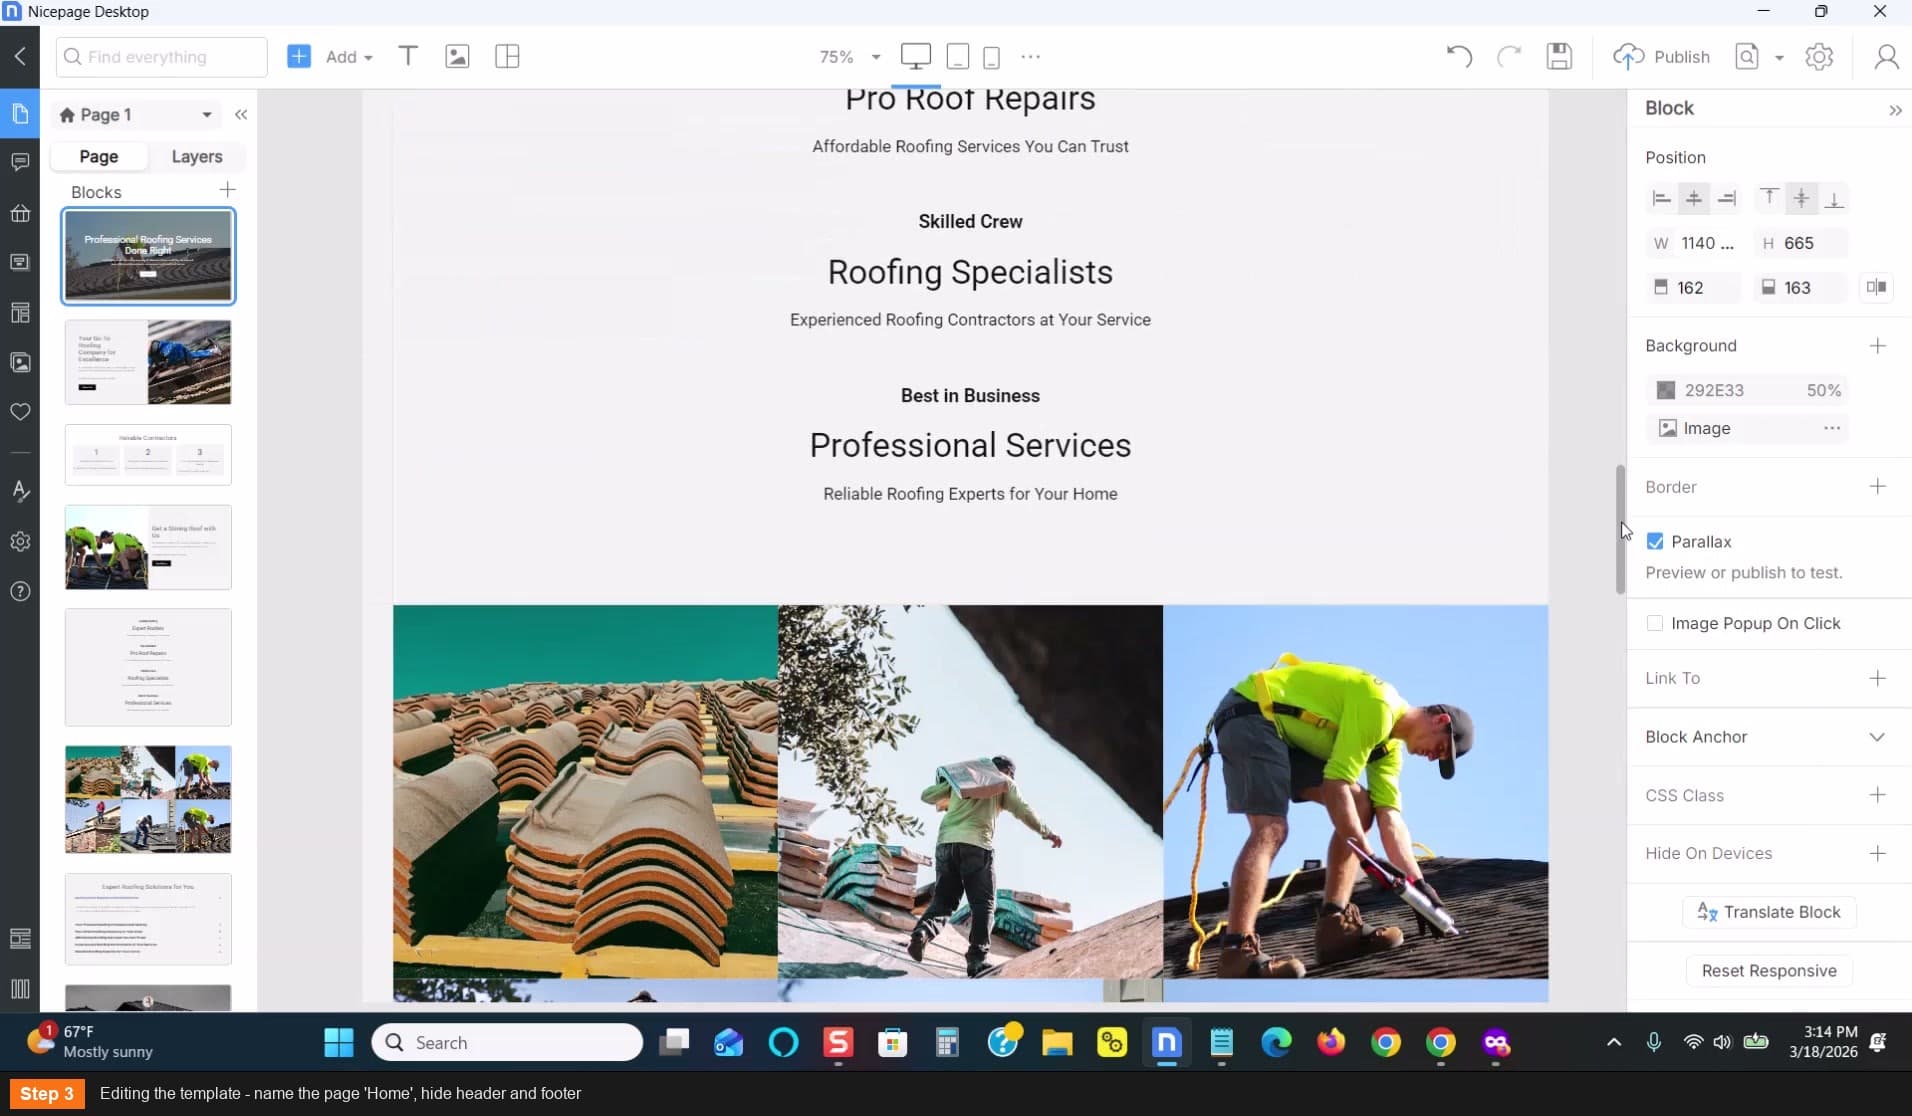Open the user account icon
1912x1116 pixels.
1886,57
